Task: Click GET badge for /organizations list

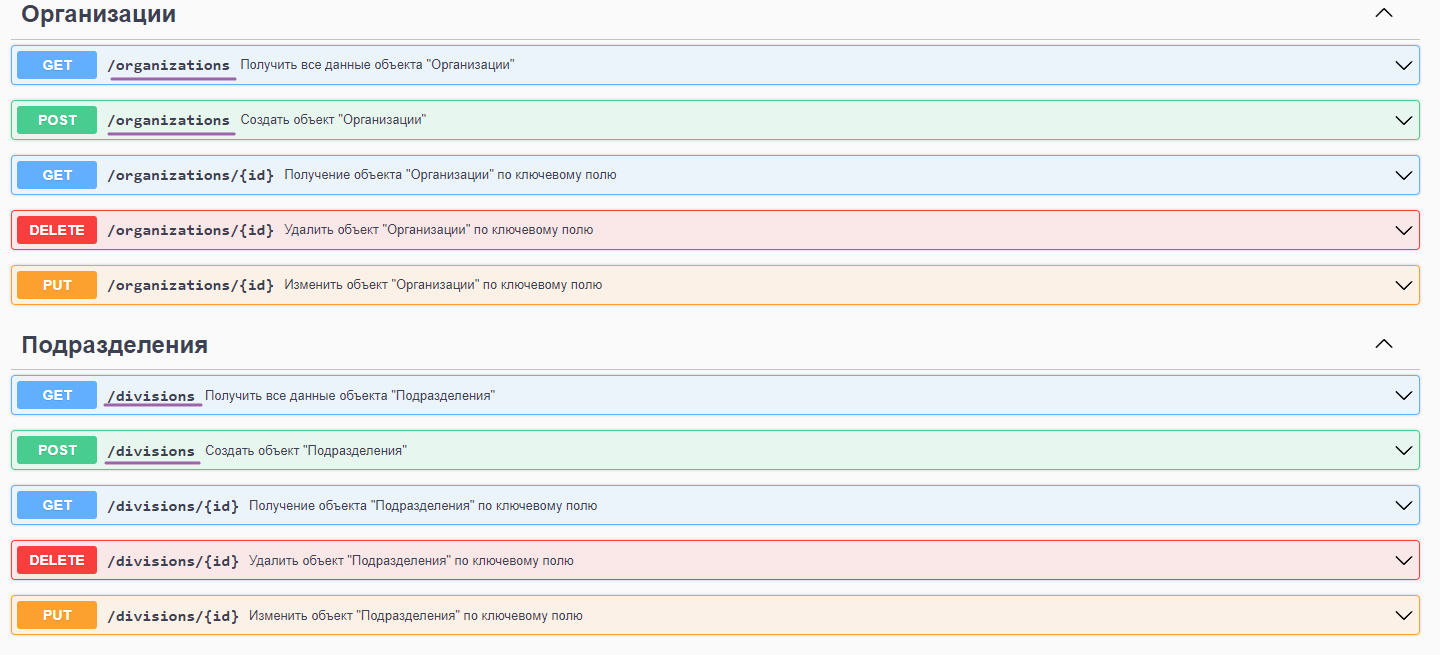Action: pos(57,65)
